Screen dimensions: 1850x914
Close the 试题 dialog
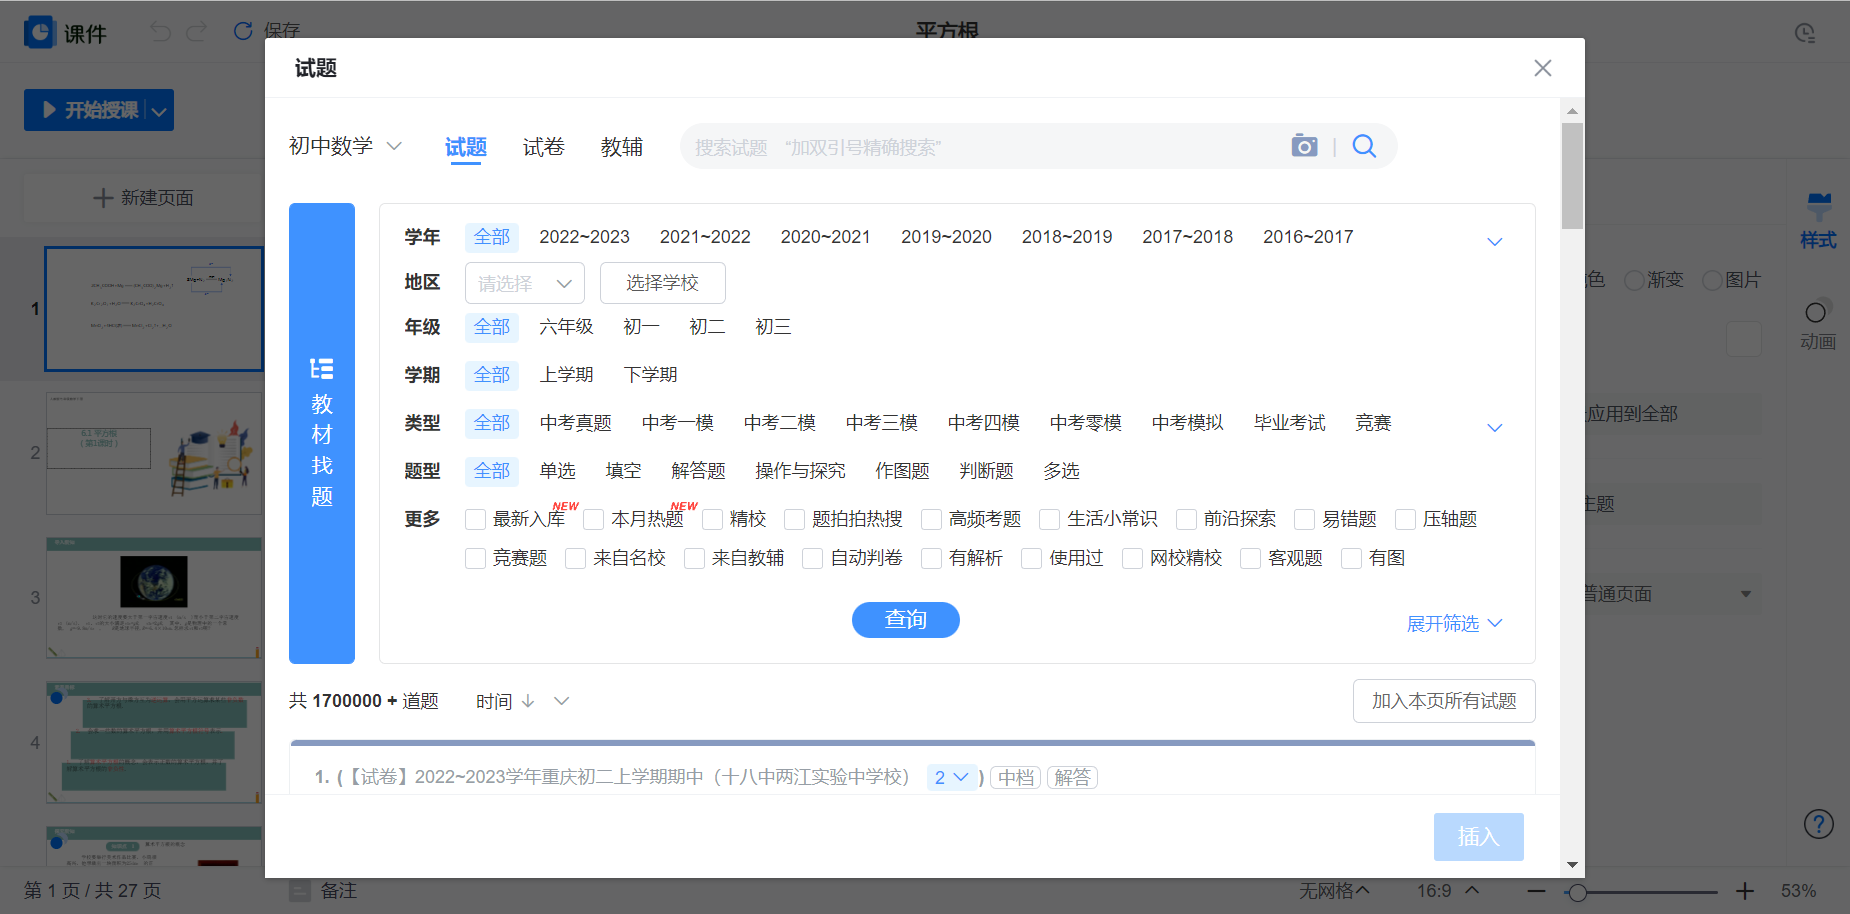pos(1543,68)
